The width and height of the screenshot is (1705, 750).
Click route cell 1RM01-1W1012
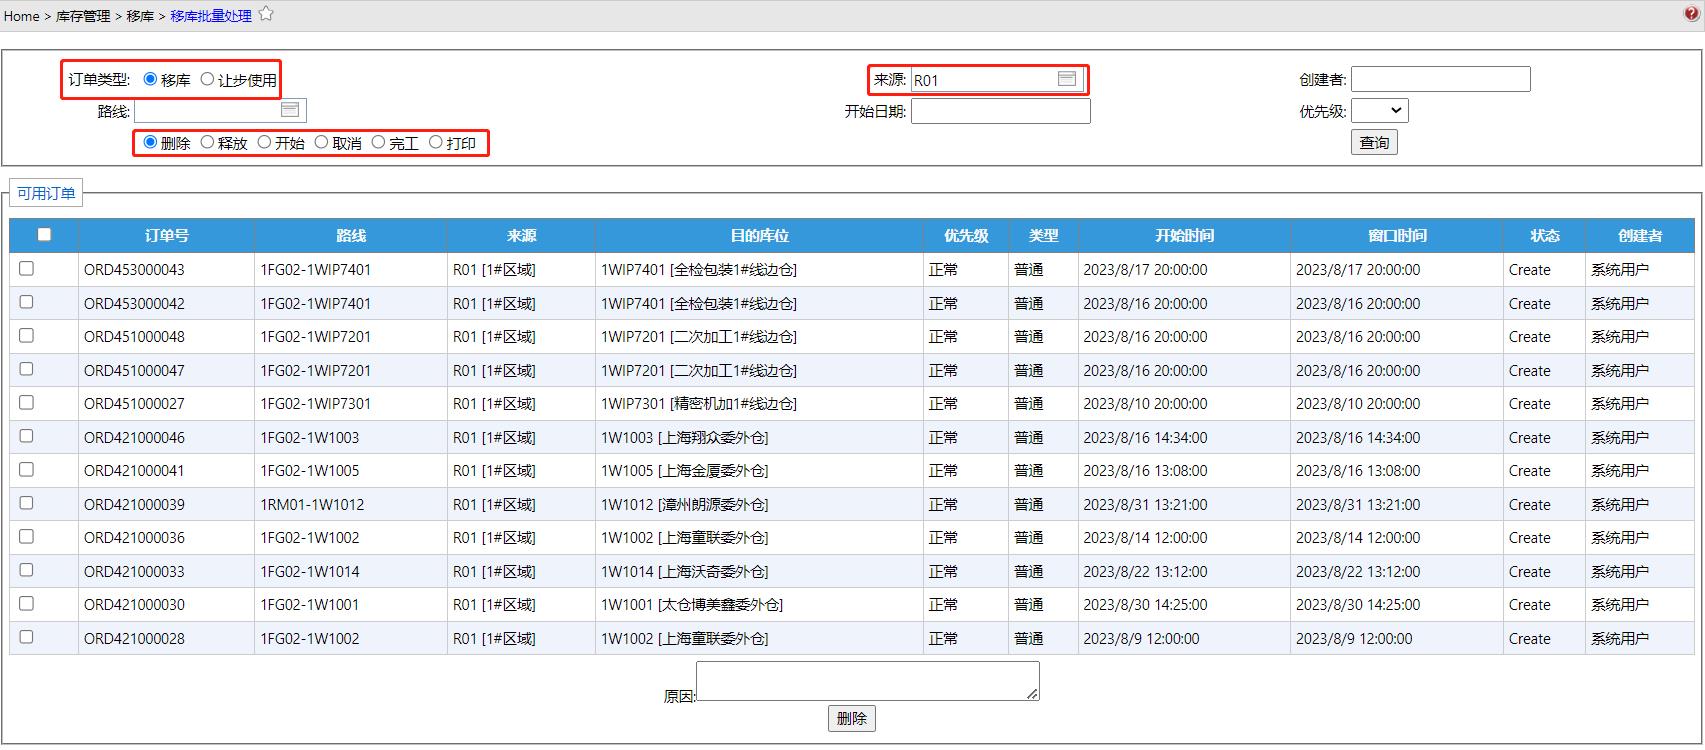(x=312, y=505)
